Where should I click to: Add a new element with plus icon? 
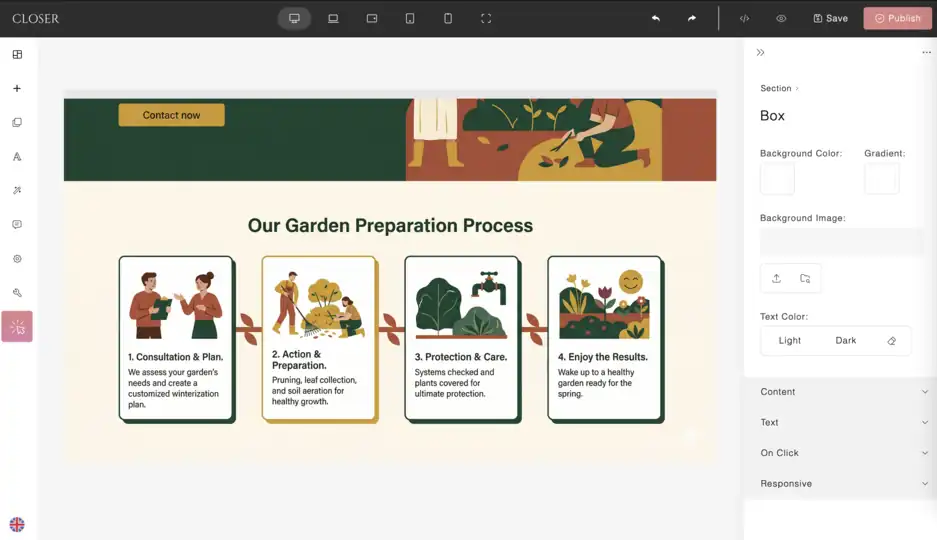[17, 88]
